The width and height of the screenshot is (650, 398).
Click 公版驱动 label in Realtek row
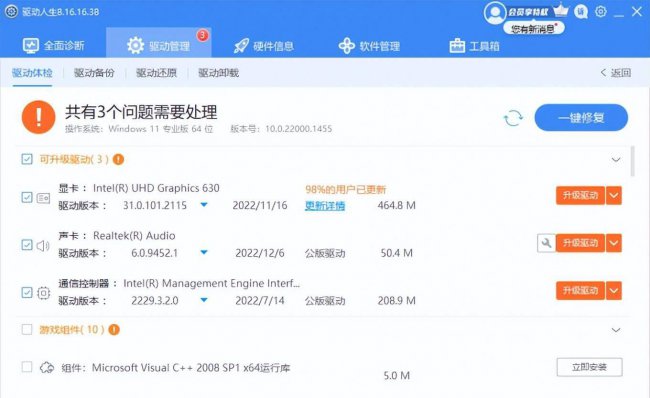click(325, 253)
